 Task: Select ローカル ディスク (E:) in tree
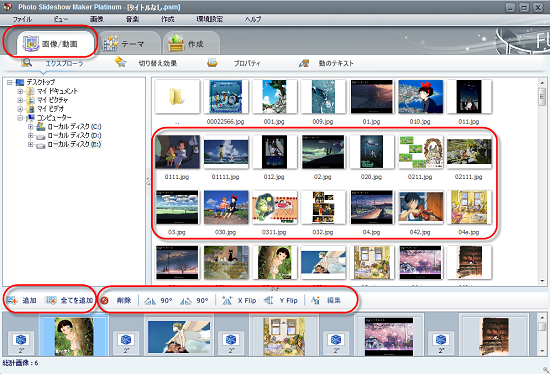[x=74, y=144]
